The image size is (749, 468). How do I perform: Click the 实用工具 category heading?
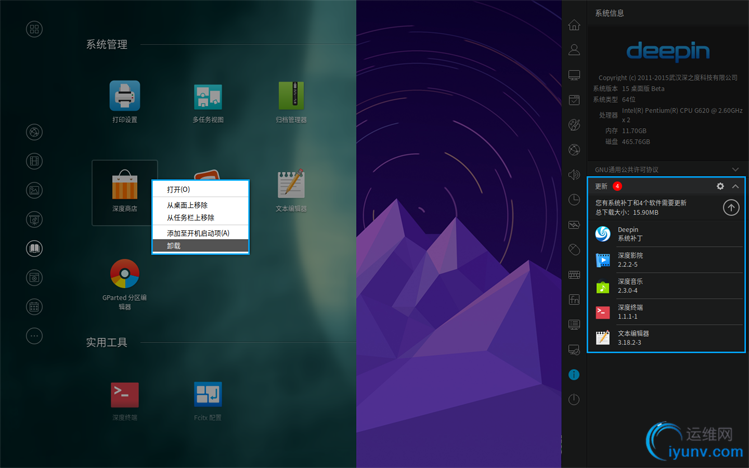click(x=107, y=342)
